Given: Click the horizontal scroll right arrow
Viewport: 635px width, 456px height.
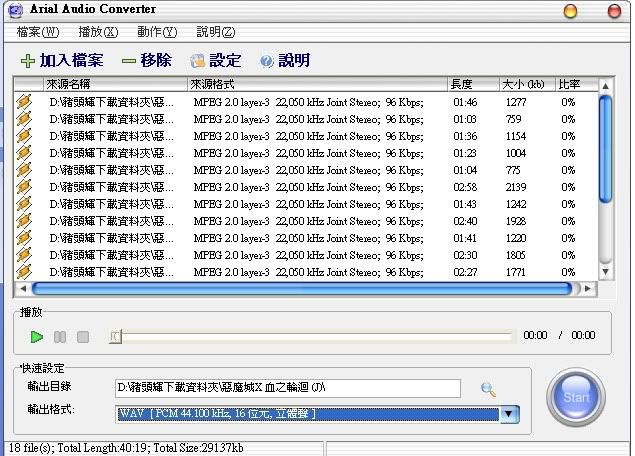Looking at the screenshot, I should click(x=588, y=289).
